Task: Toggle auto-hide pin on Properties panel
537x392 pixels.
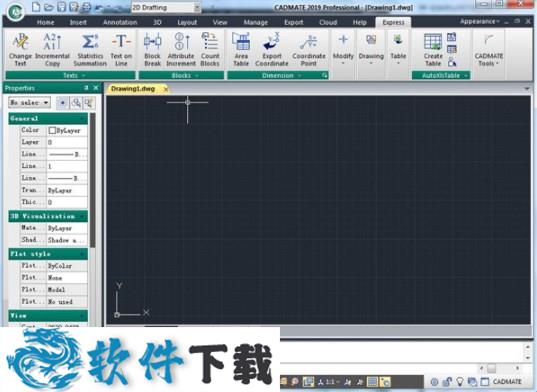Action: coord(86,88)
